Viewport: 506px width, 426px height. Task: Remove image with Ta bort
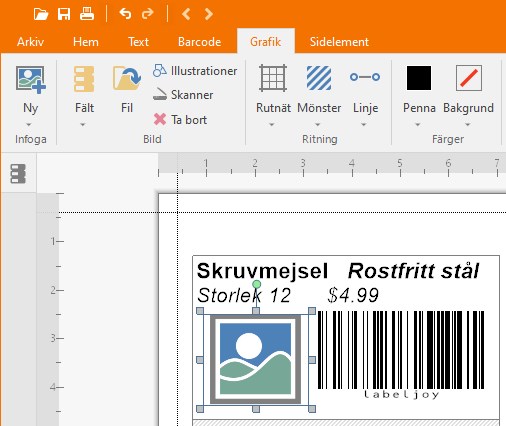pyautogui.click(x=180, y=120)
